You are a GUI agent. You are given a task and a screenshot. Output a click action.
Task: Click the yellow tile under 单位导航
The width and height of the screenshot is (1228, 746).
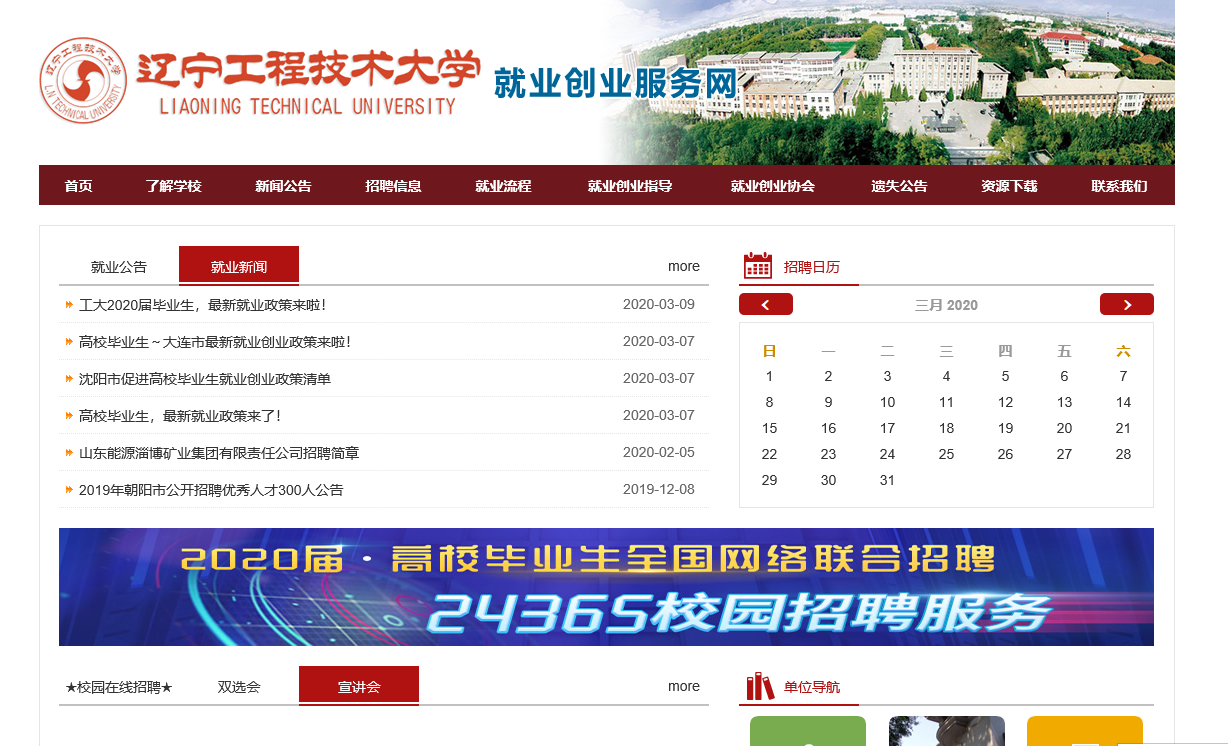1084,732
